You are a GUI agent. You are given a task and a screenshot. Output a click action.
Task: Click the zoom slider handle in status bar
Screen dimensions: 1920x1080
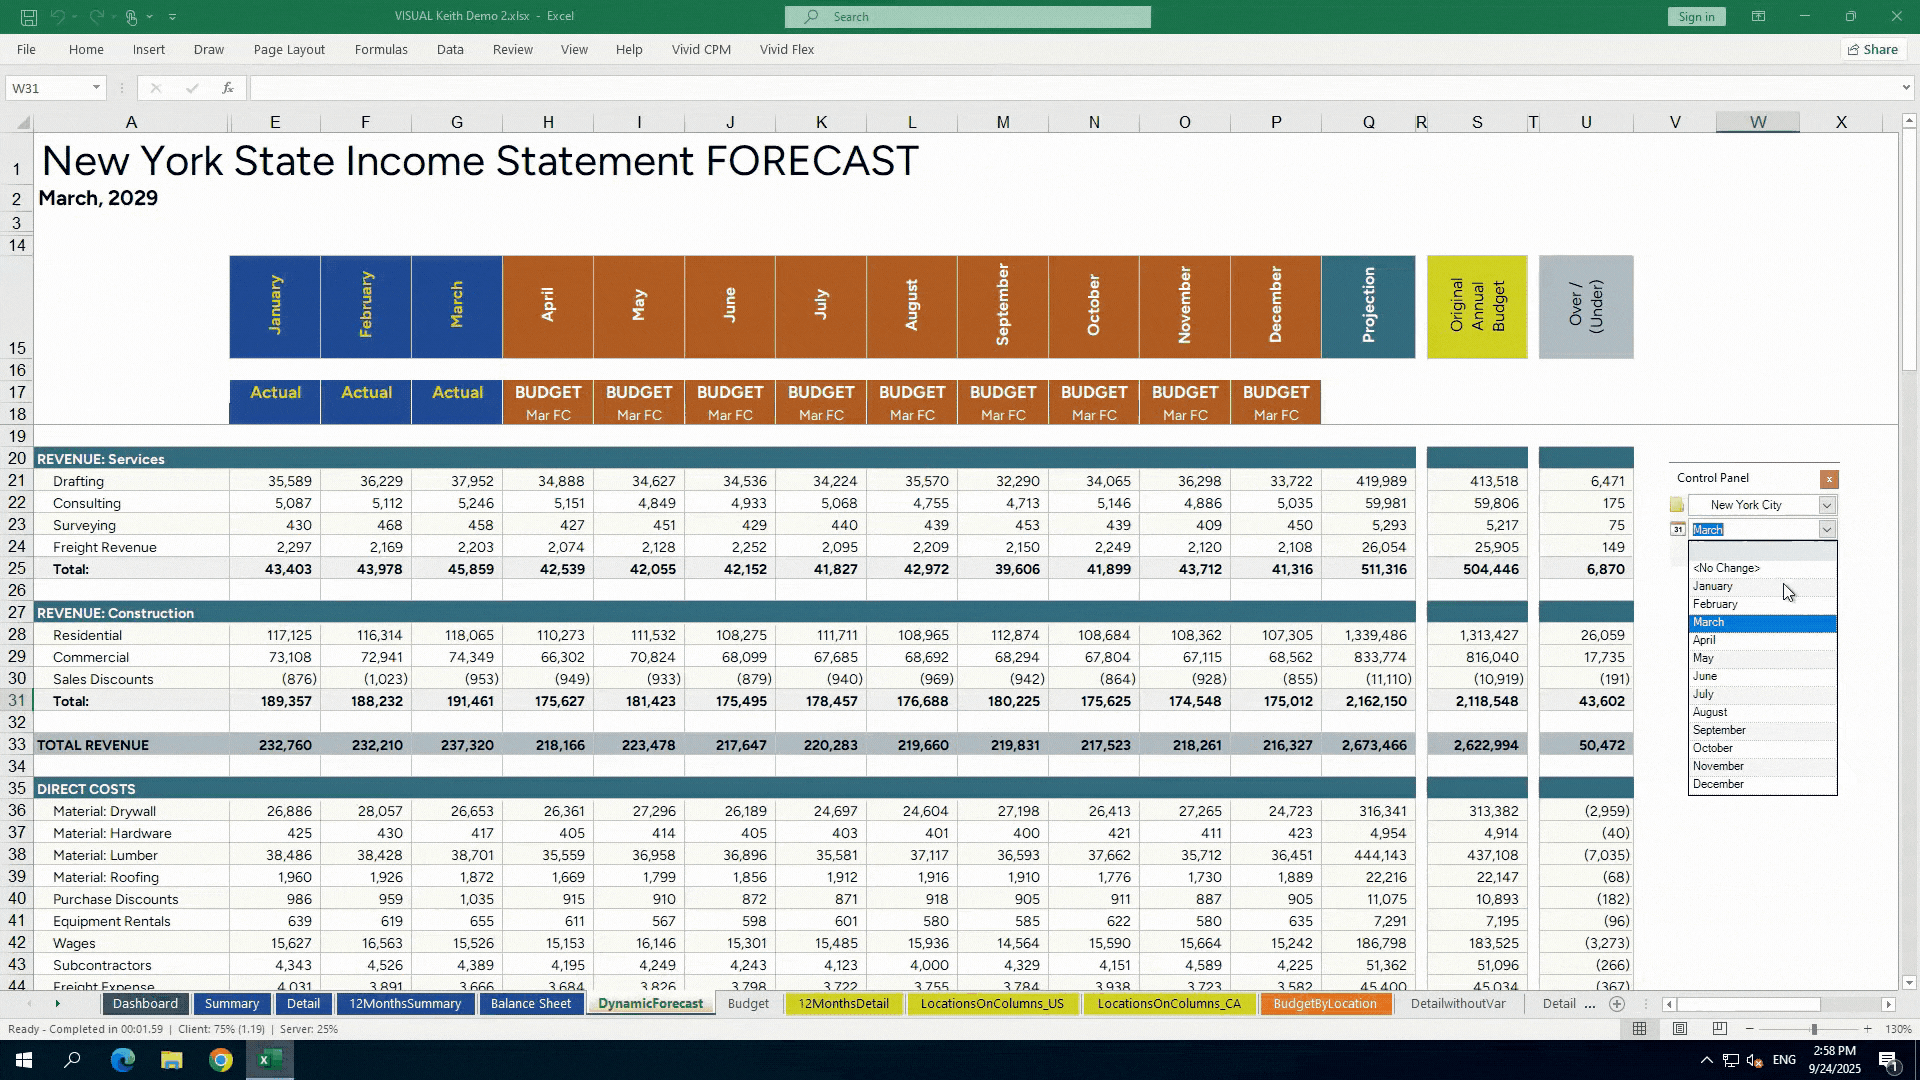(x=1813, y=1029)
